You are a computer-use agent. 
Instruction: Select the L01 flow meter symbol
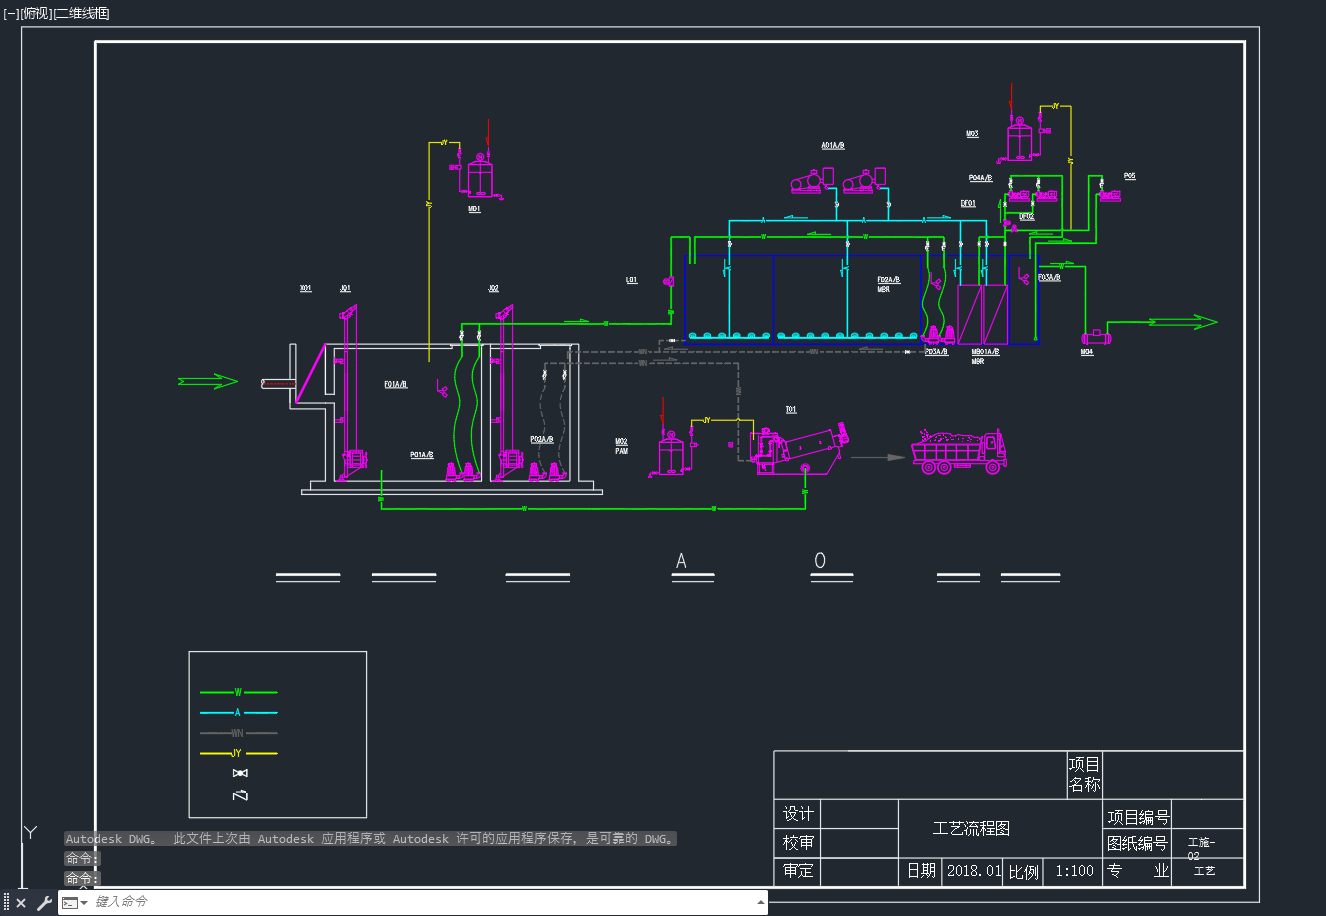click(x=668, y=282)
